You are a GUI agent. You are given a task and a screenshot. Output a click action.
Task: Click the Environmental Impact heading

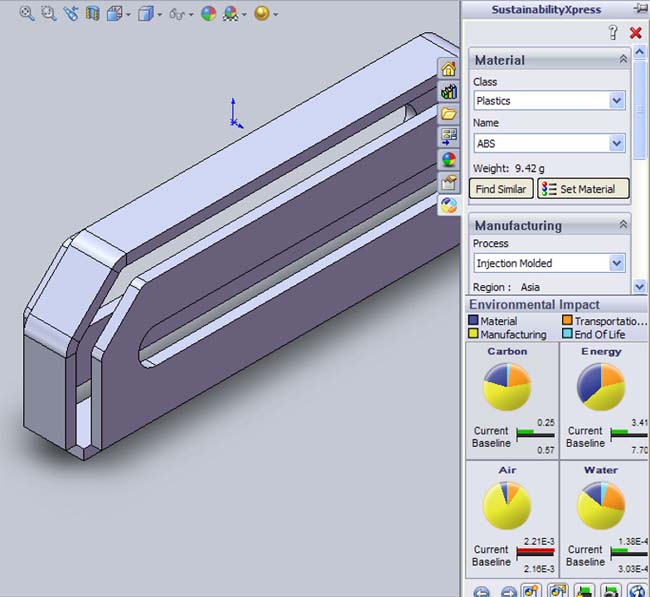534,305
